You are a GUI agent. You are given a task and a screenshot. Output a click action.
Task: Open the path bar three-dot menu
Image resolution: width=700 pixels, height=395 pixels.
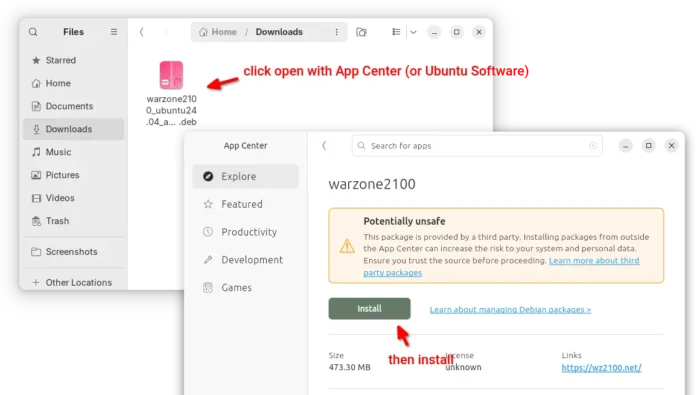pyautogui.click(x=337, y=32)
